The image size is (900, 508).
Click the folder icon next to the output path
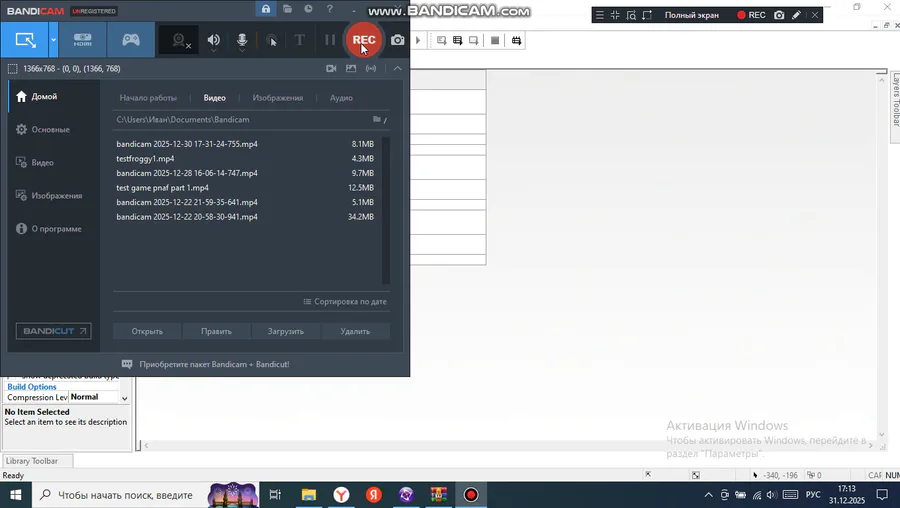click(377, 119)
